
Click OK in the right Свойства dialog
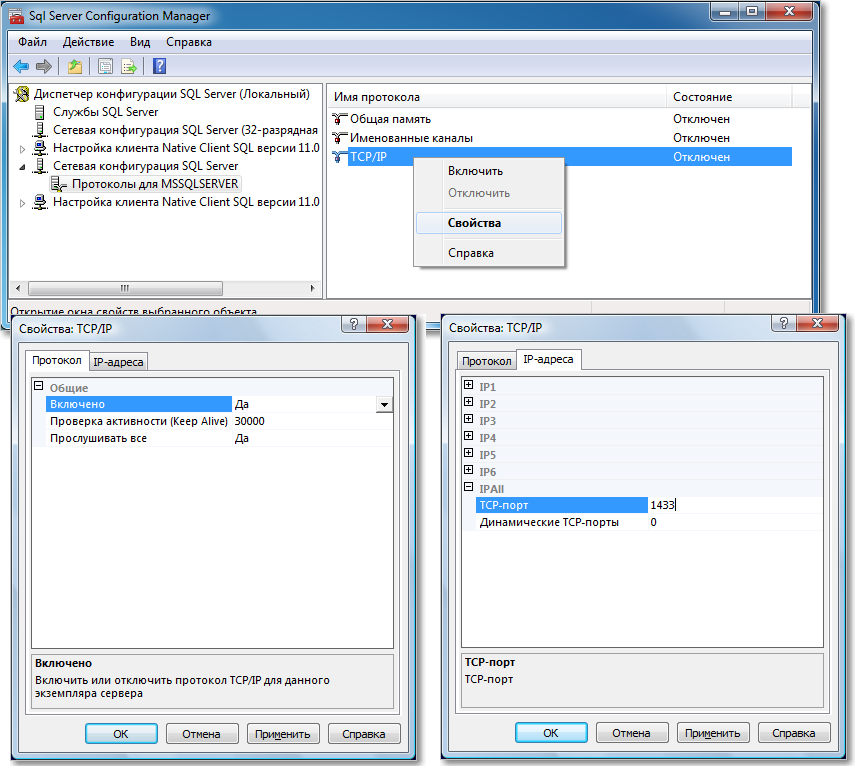(x=551, y=733)
